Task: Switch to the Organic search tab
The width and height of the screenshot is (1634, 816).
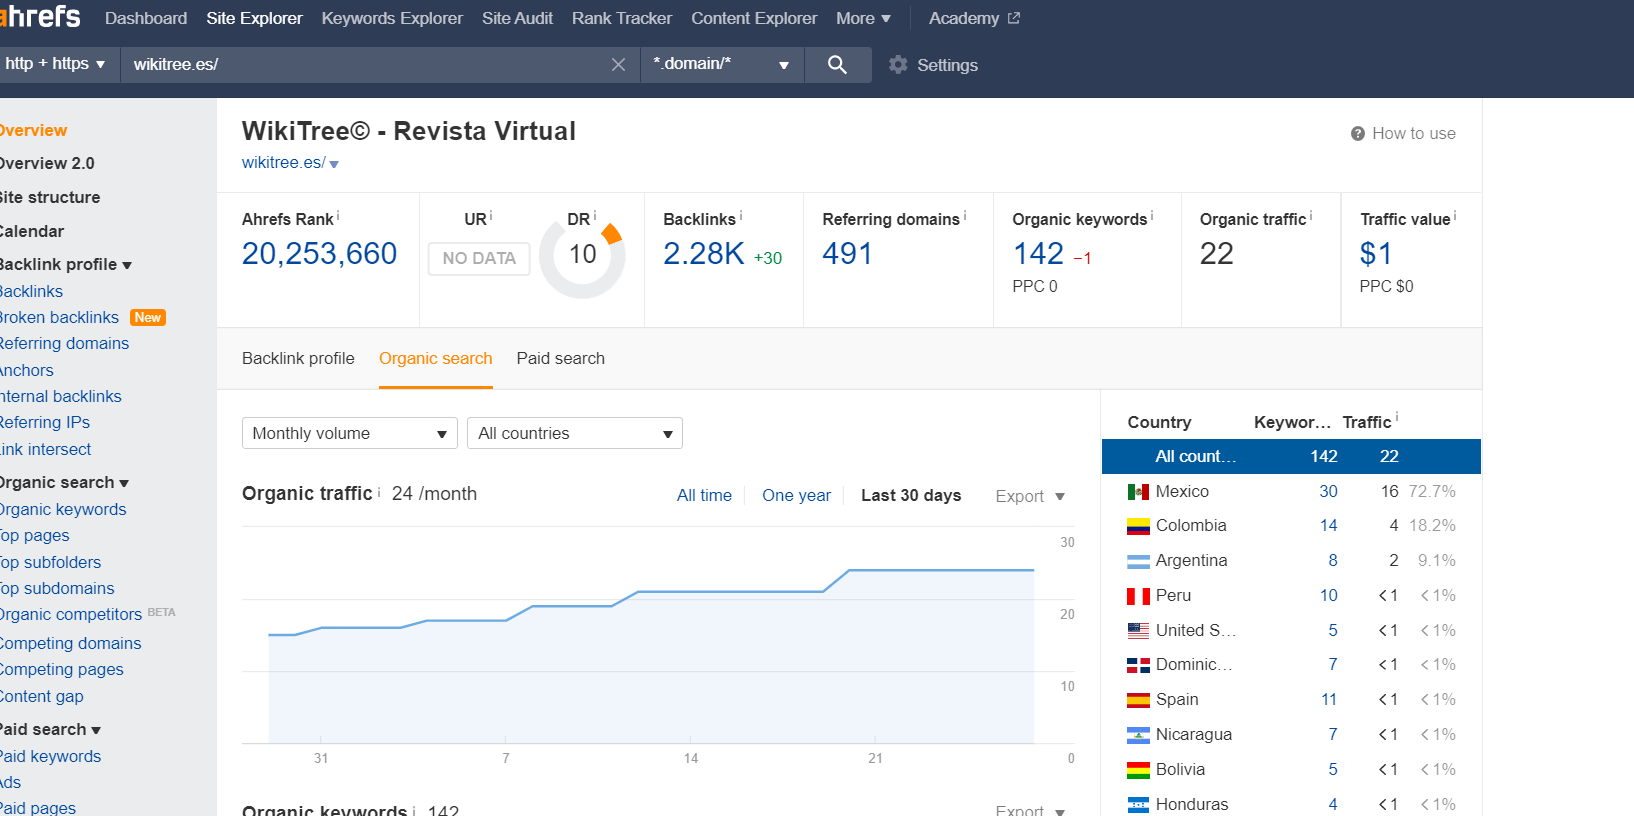Action: point(436,358)
